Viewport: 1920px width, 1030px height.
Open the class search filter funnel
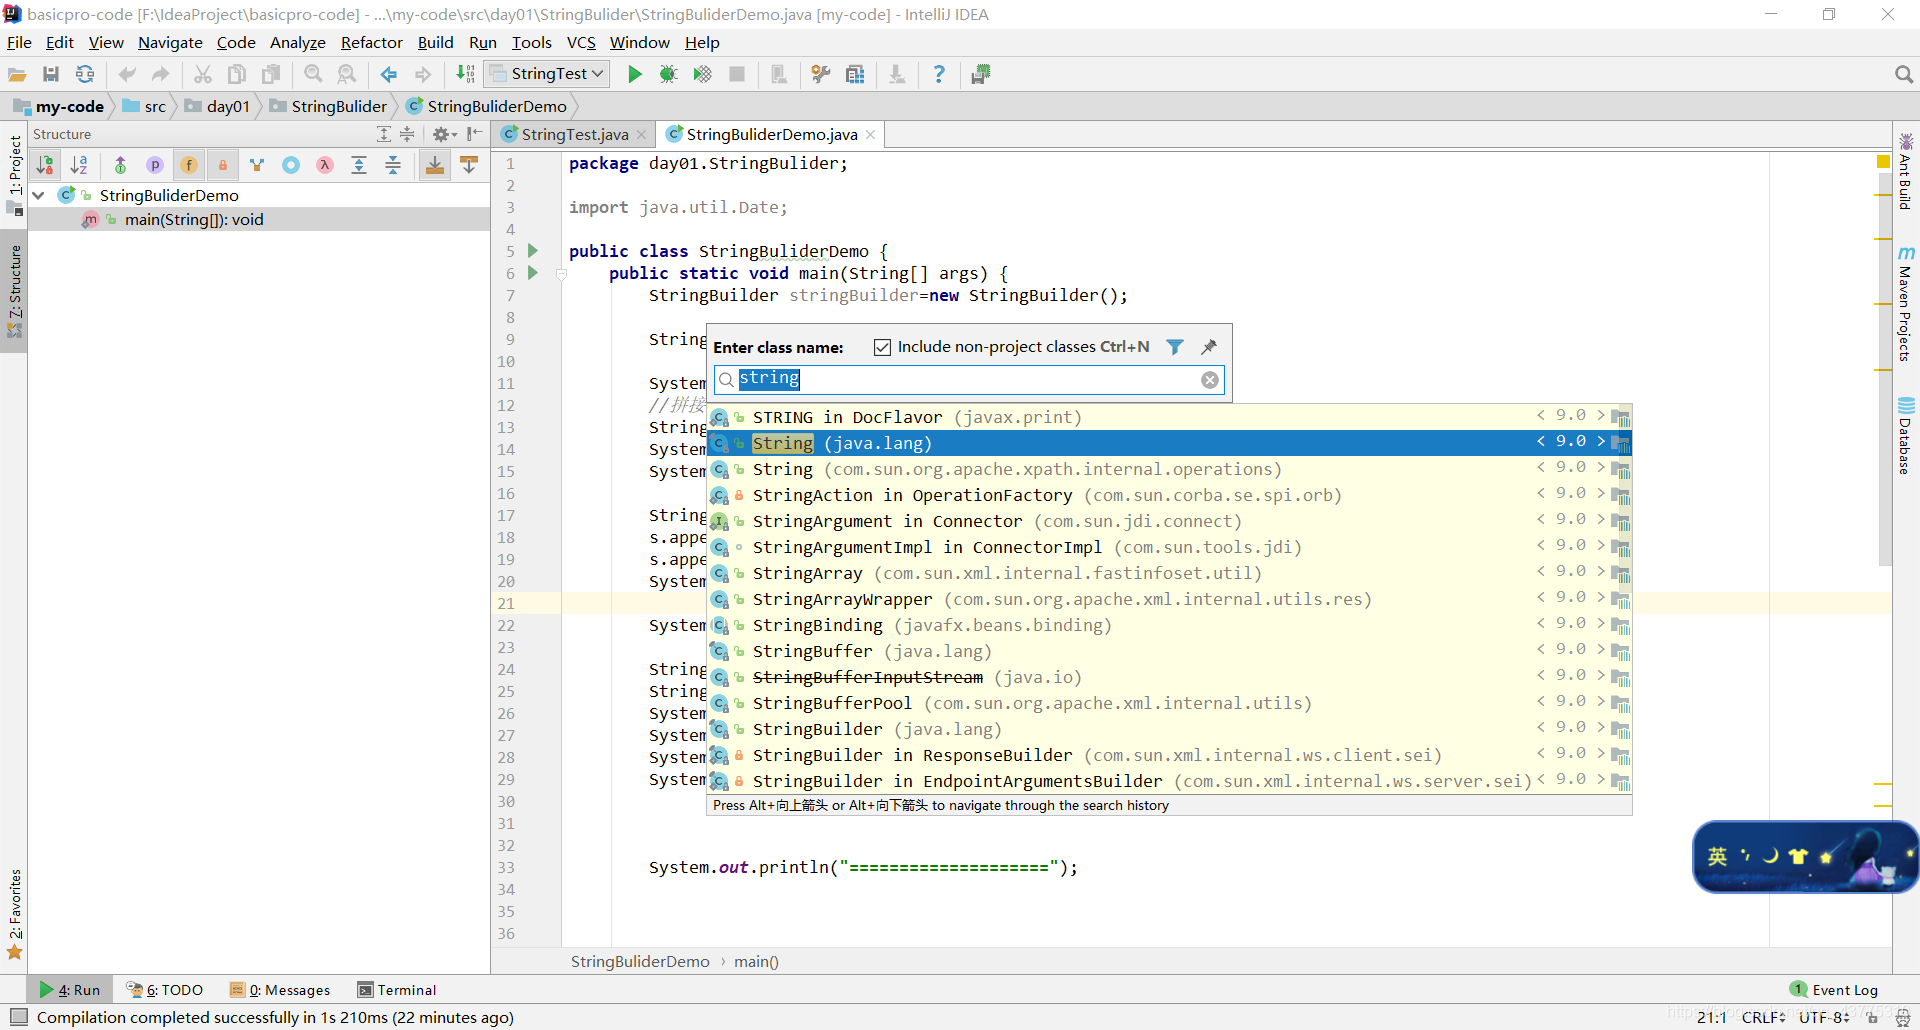[x=1175, y=347]
